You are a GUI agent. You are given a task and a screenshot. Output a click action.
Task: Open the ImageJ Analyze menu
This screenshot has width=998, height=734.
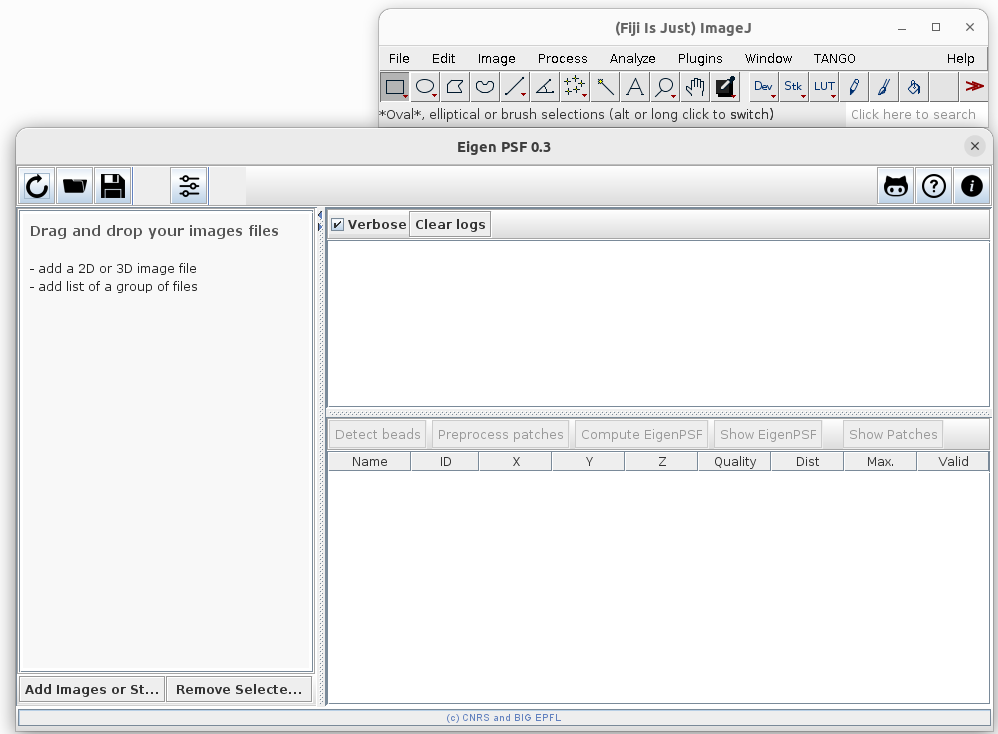tap(632, 59)
